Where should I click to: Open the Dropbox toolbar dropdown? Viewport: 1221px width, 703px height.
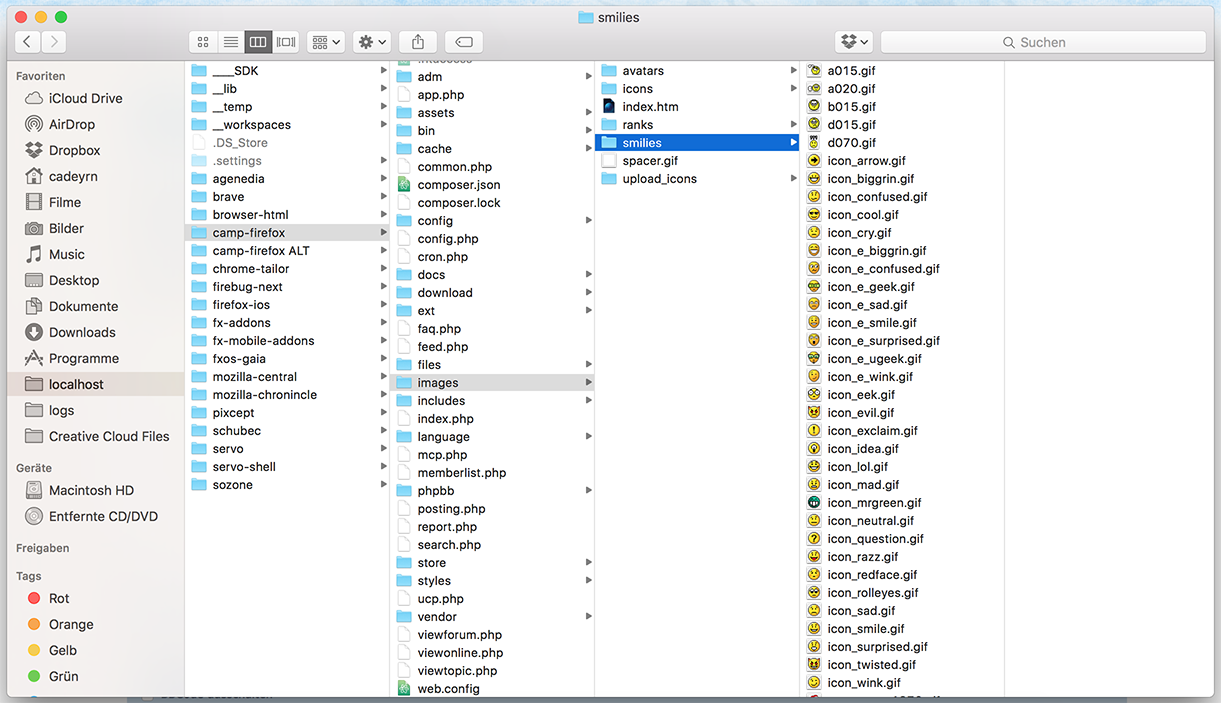(854, 42)
